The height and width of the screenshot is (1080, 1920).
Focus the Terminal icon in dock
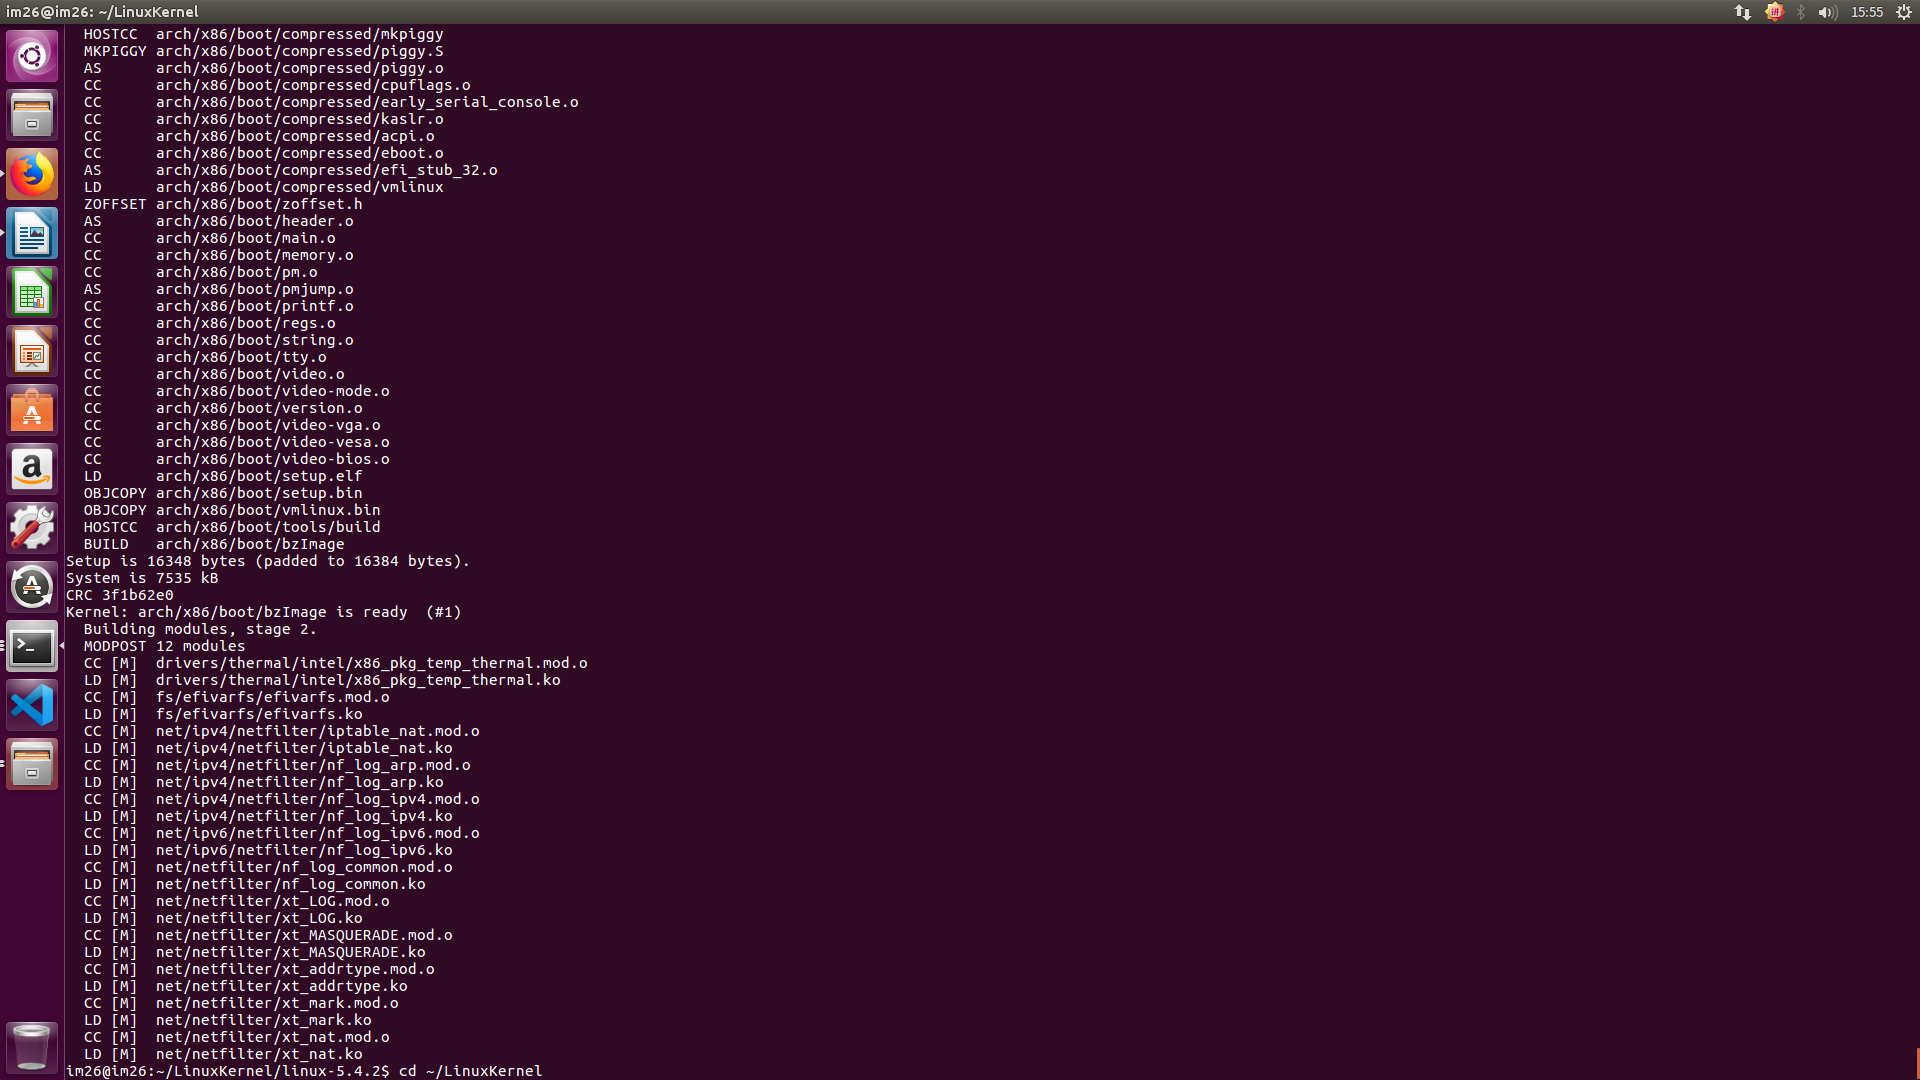(x=32, y=647)
